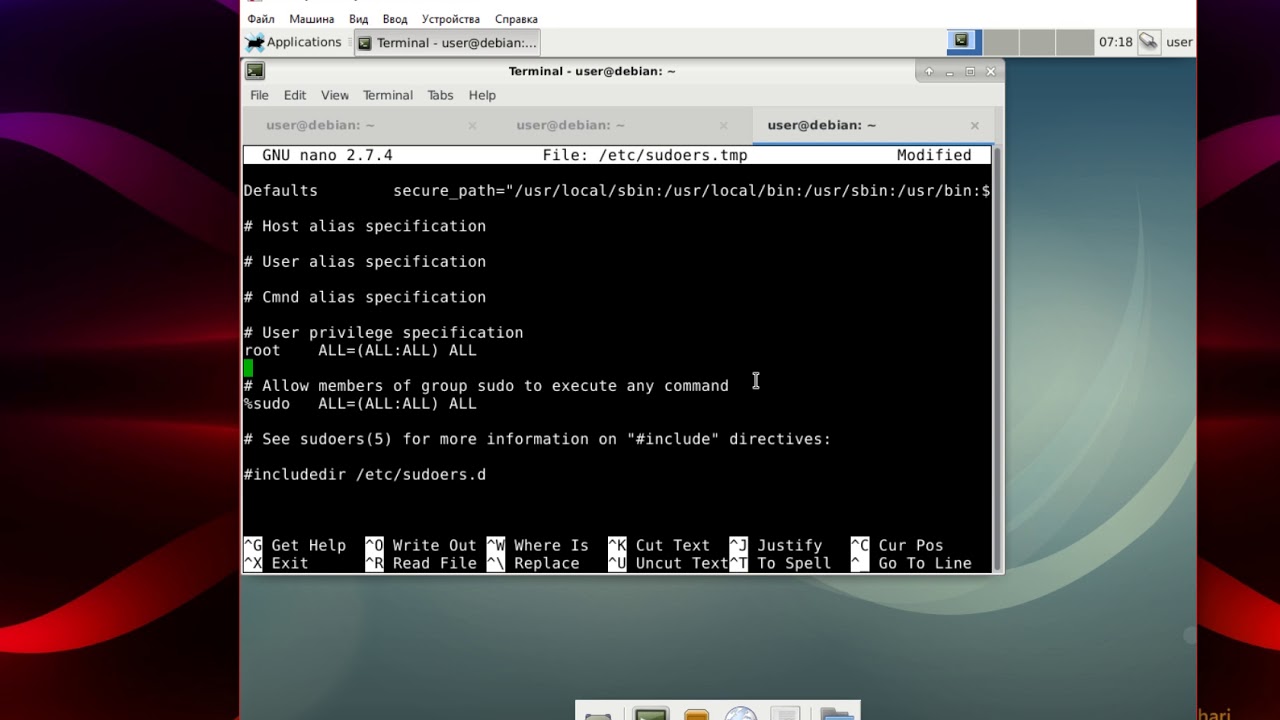This screenshot has height=720, width=1280.
Task: Click the '^\ Replace' nano shortcut
Action: [x=533, y=563]
